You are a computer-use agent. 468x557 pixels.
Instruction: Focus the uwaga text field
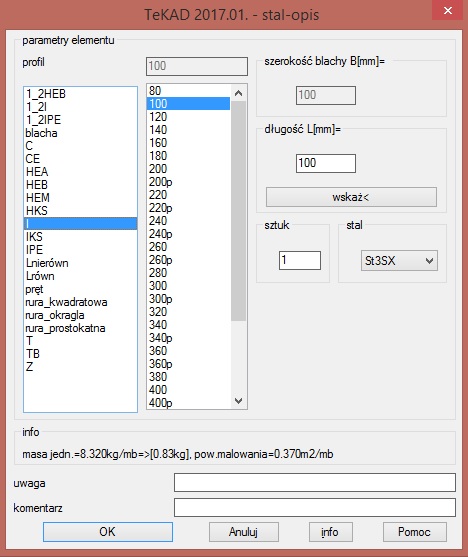tap(314, 482)
